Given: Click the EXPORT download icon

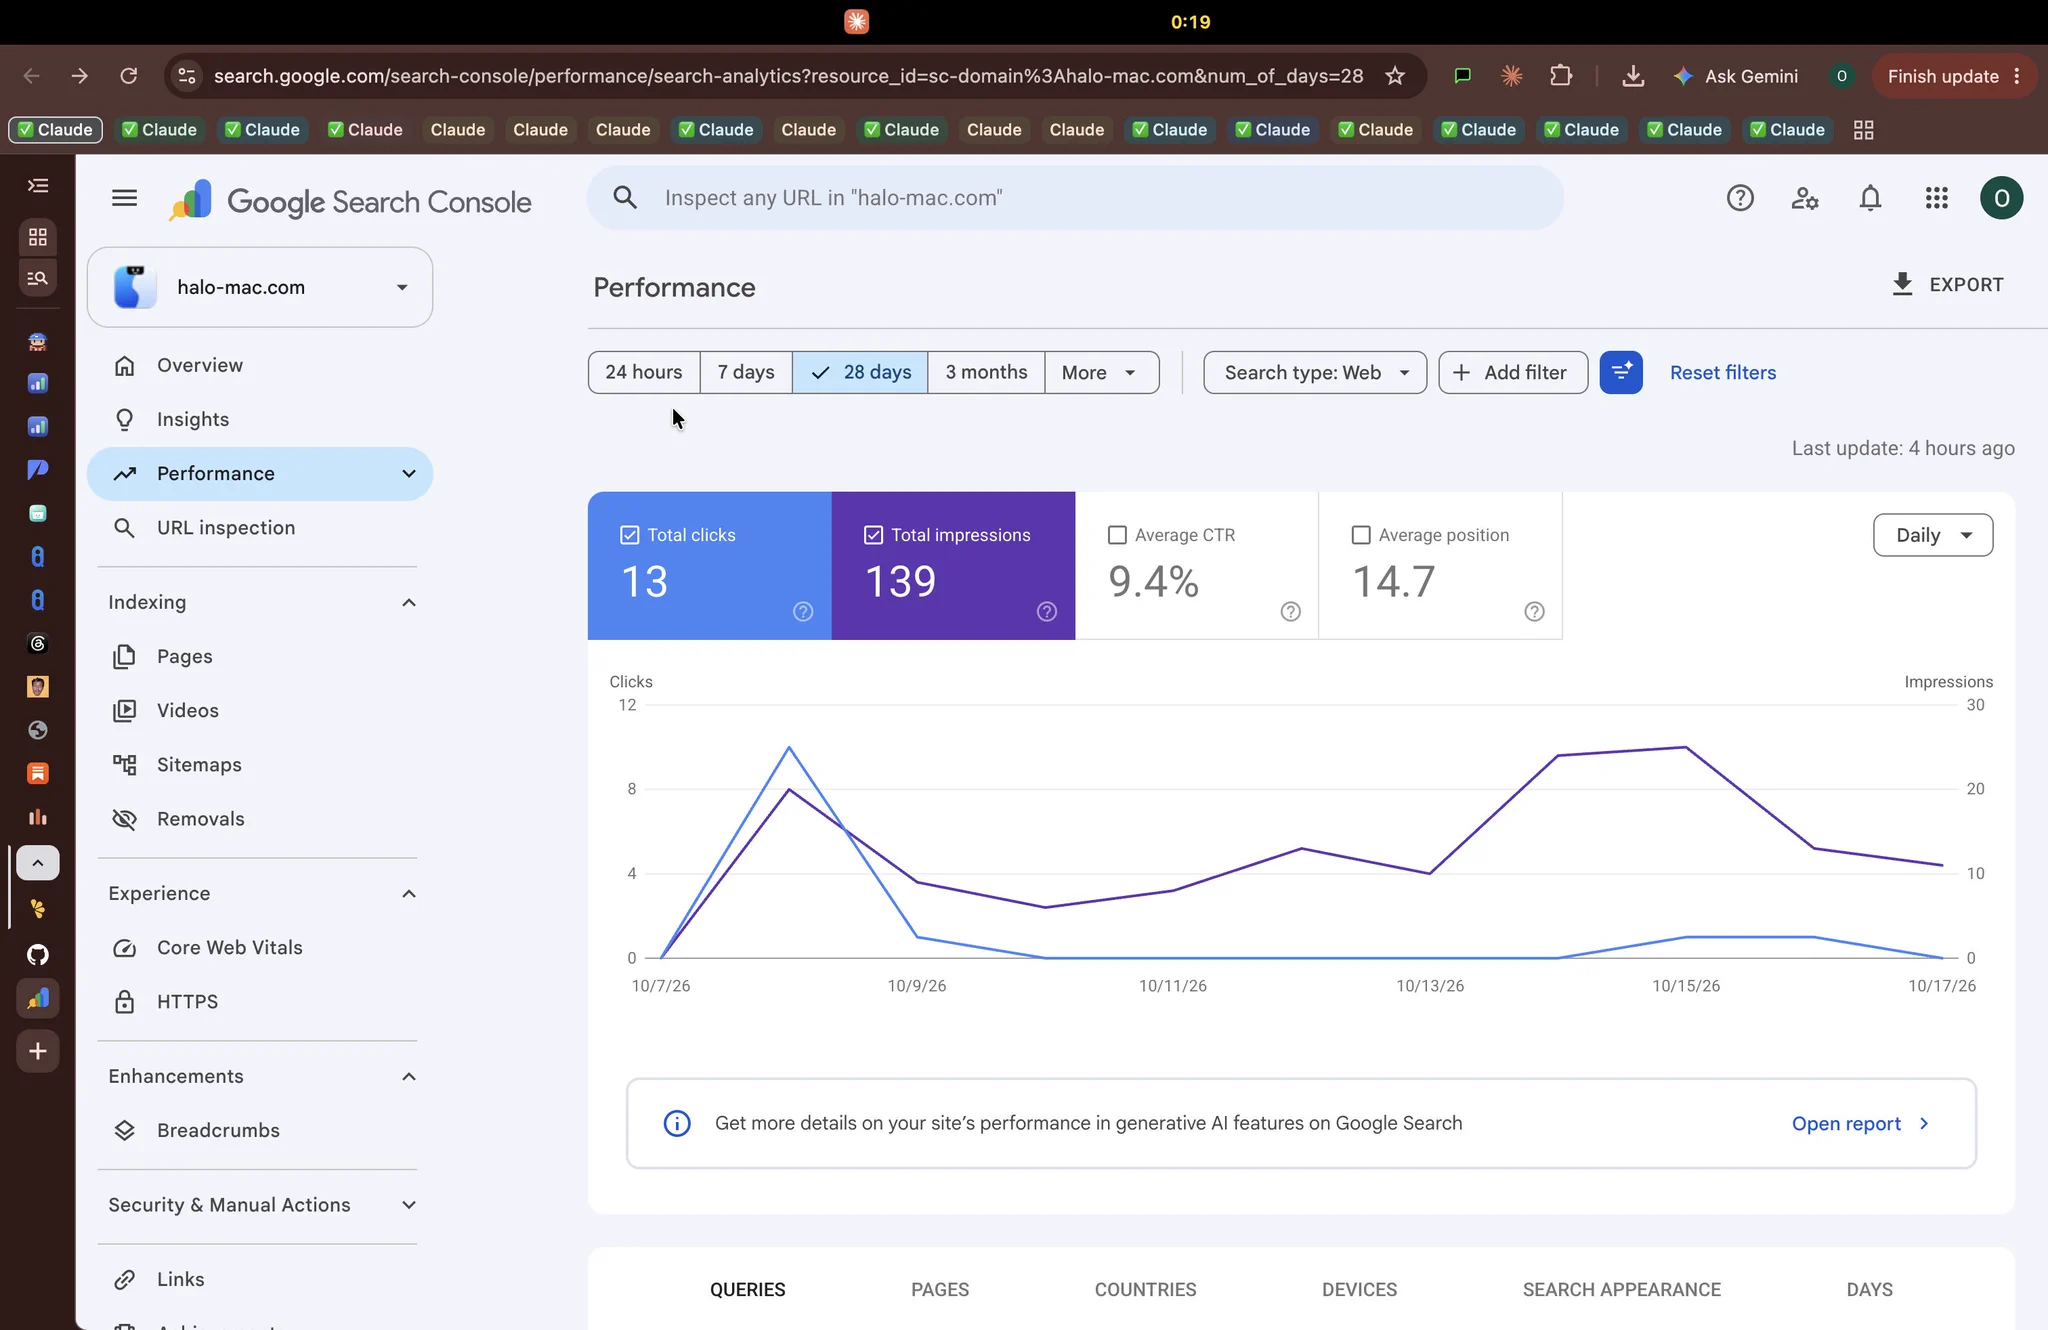Looking at the screenshot, I should click(1902, 284).
